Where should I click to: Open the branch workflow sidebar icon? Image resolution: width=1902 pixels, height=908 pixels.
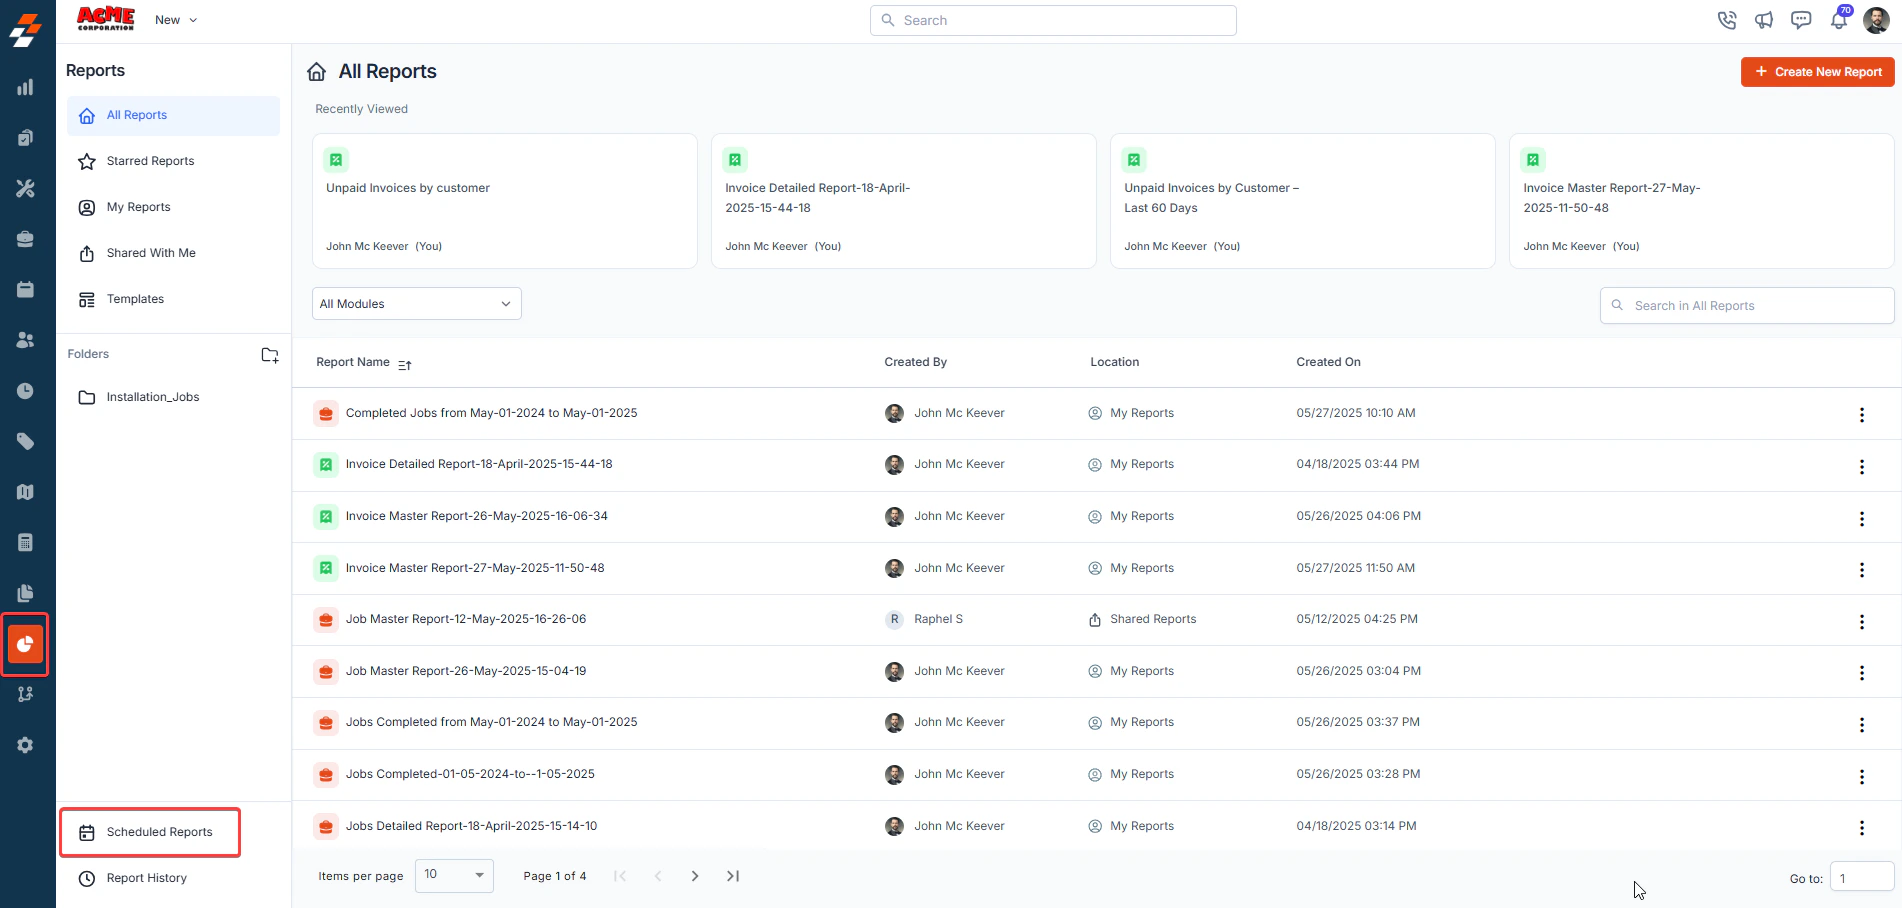tap(25, 694)
